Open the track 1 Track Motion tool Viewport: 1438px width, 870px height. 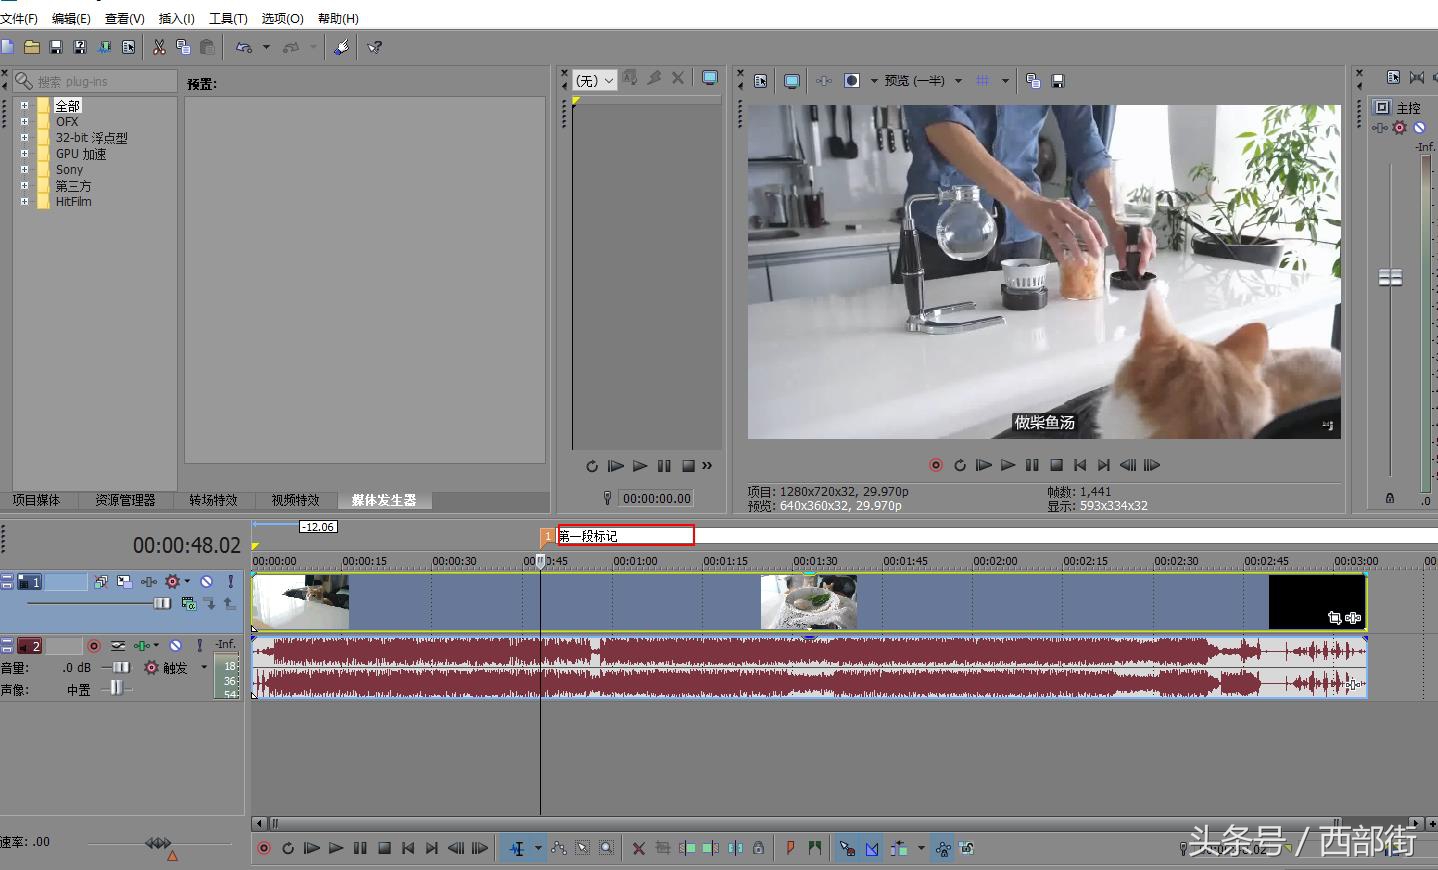coord(124,581)
